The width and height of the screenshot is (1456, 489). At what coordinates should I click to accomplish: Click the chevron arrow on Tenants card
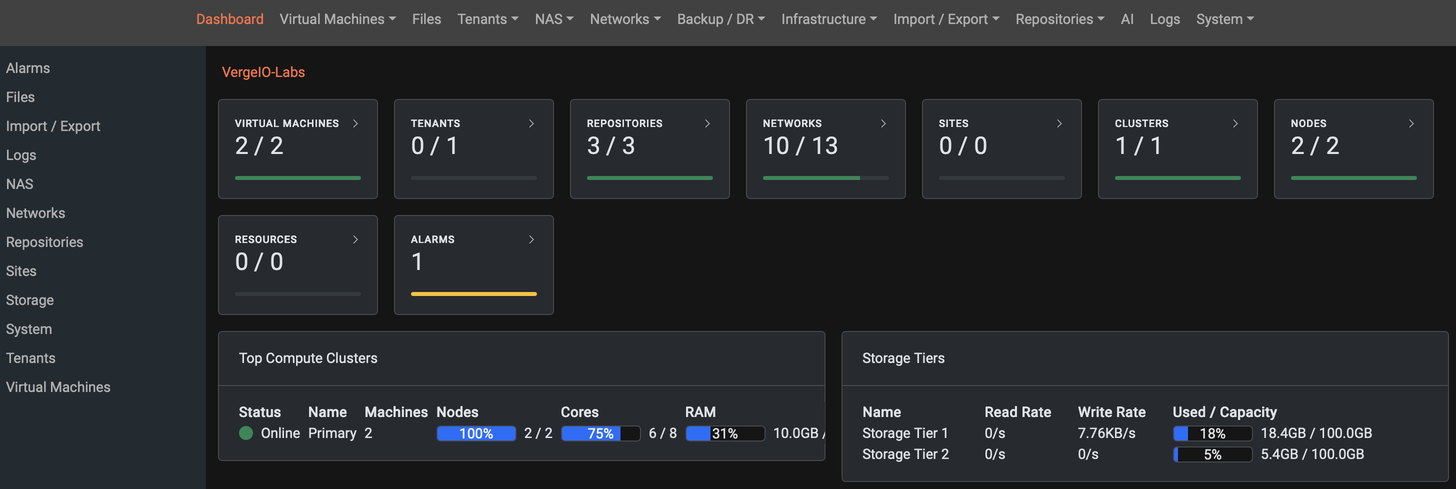[532, 124]
